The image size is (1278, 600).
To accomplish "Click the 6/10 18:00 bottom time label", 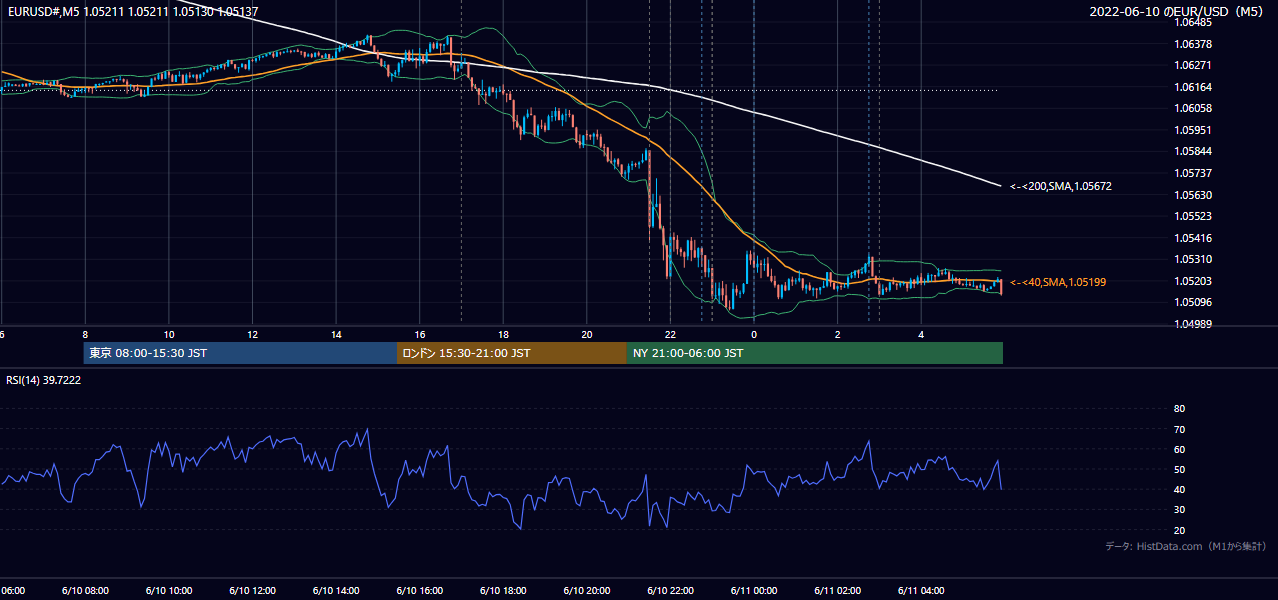I will [504, 590].
